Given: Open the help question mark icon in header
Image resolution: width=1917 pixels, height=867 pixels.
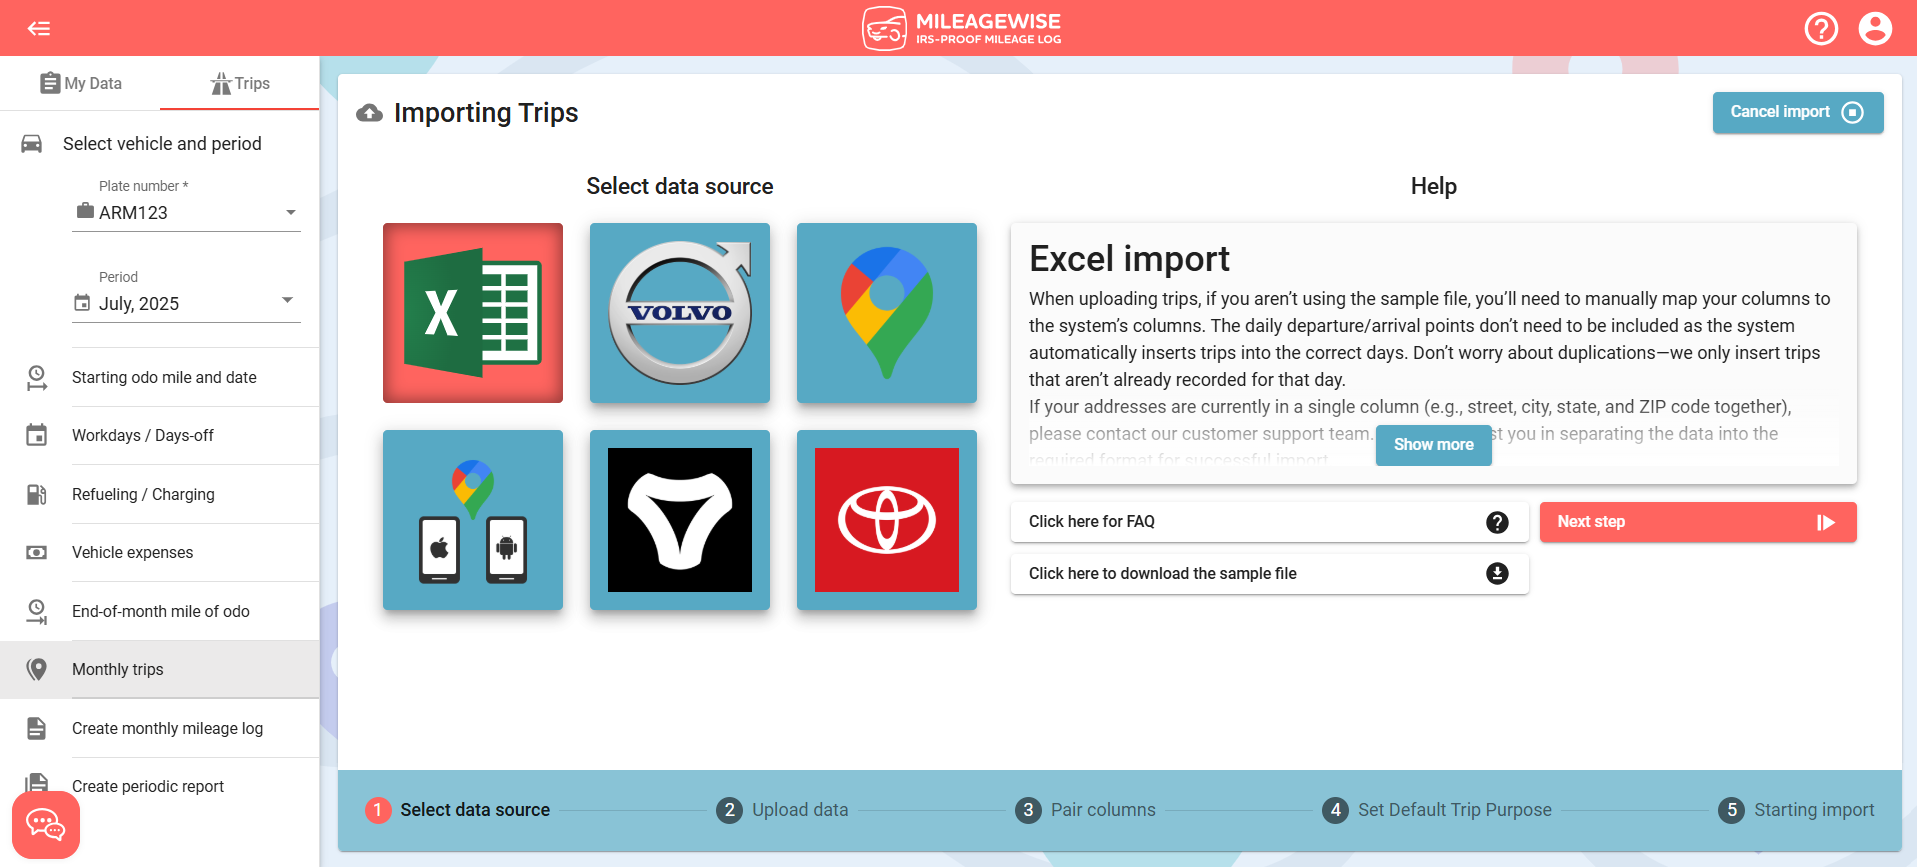Looking at the screenshot, I should coord(1821,28).
